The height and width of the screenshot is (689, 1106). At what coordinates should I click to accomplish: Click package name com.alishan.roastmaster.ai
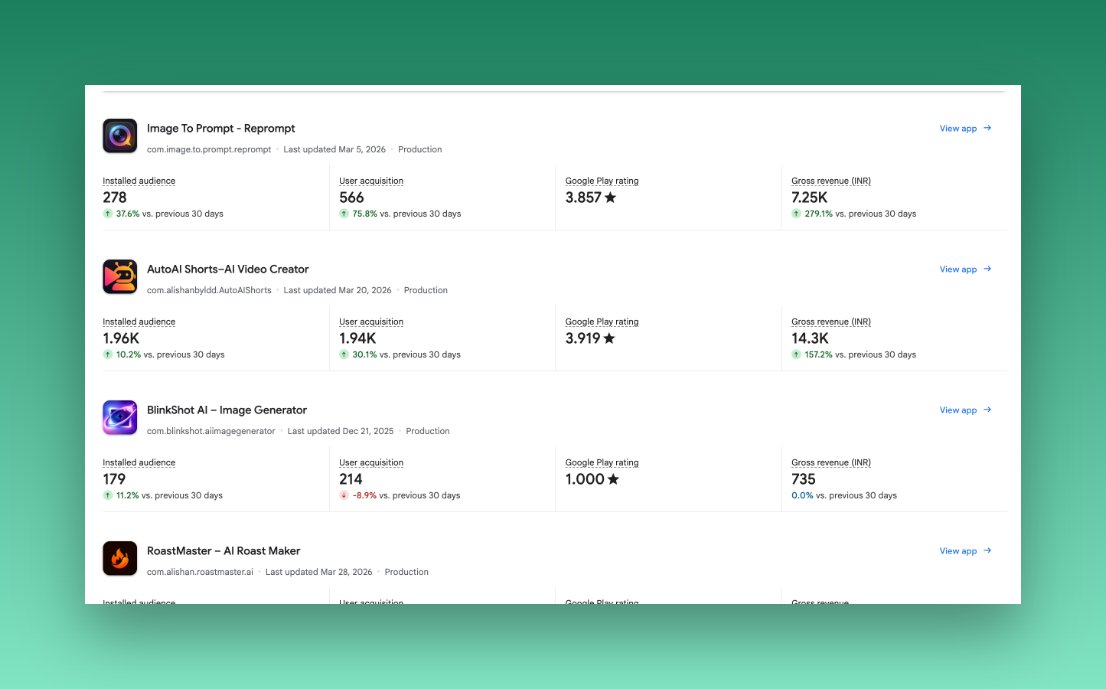(x=200, y=572)
